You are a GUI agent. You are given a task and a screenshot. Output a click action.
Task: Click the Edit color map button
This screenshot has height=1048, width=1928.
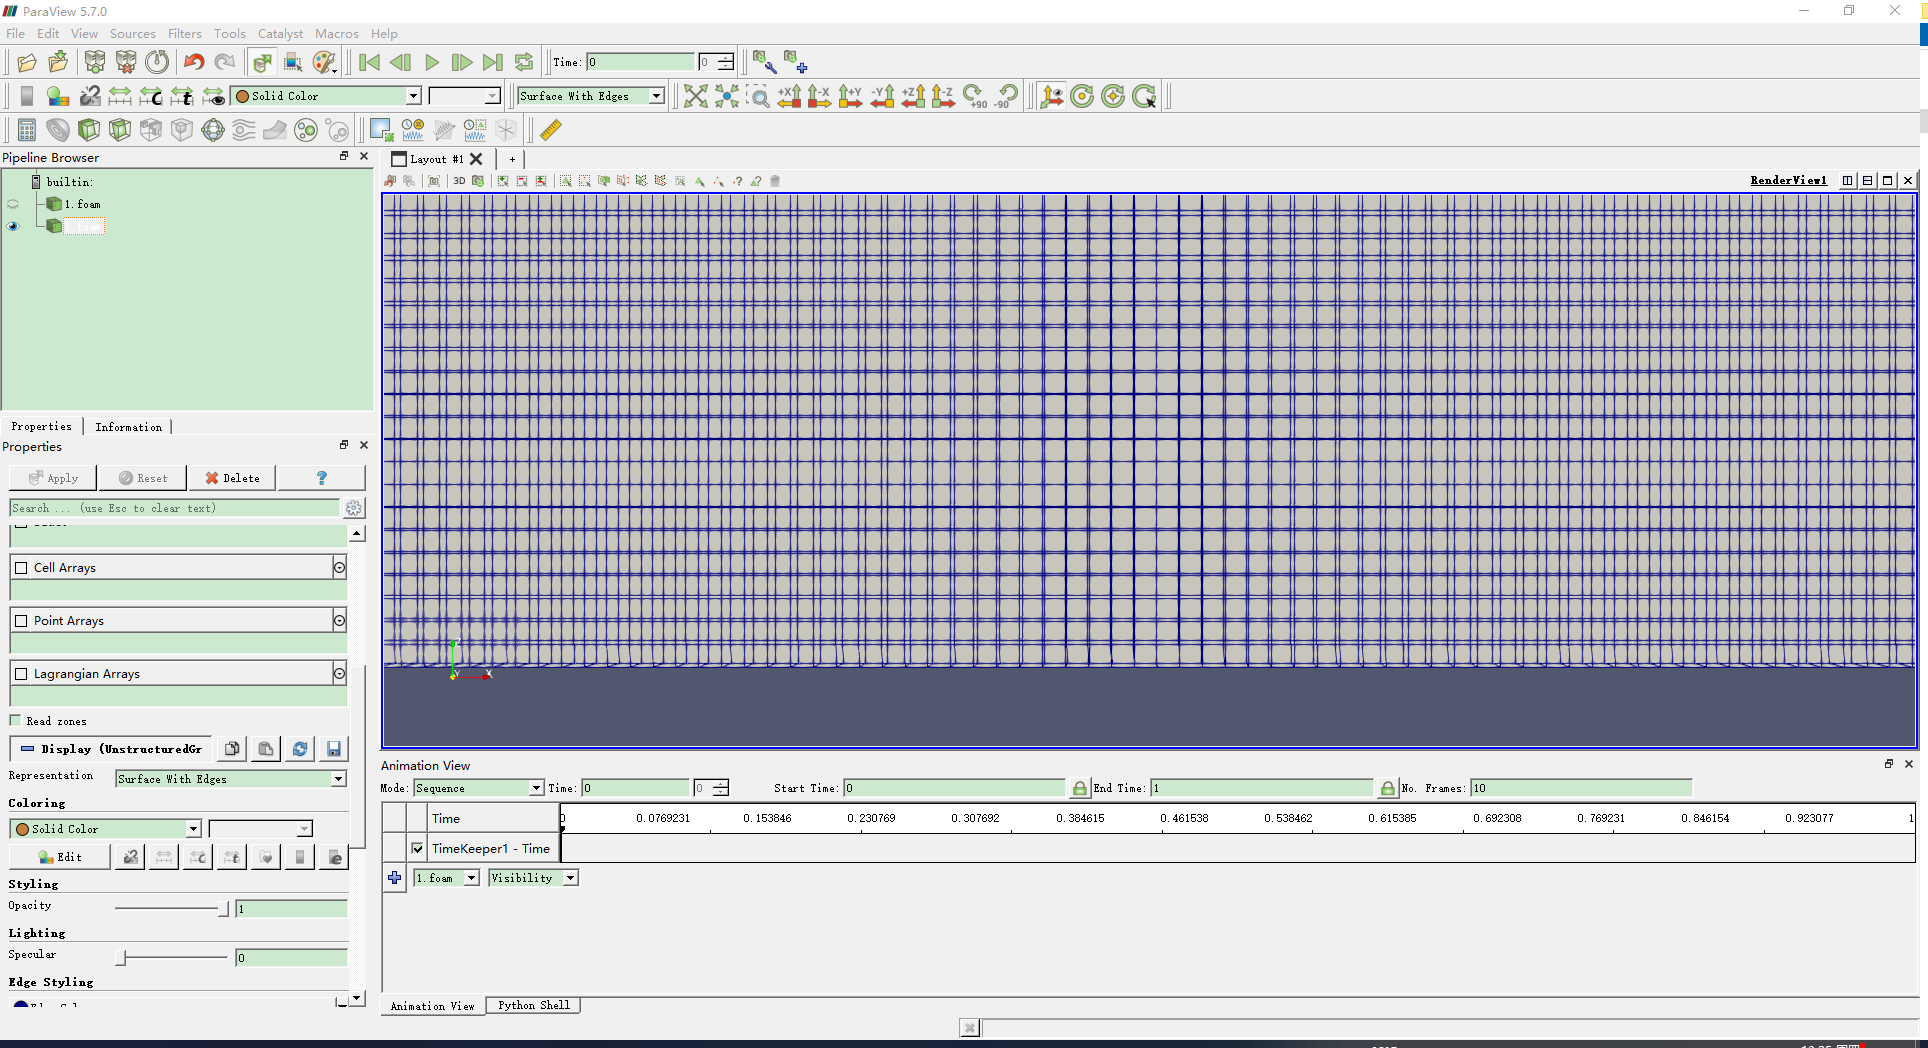click(60, 857)
